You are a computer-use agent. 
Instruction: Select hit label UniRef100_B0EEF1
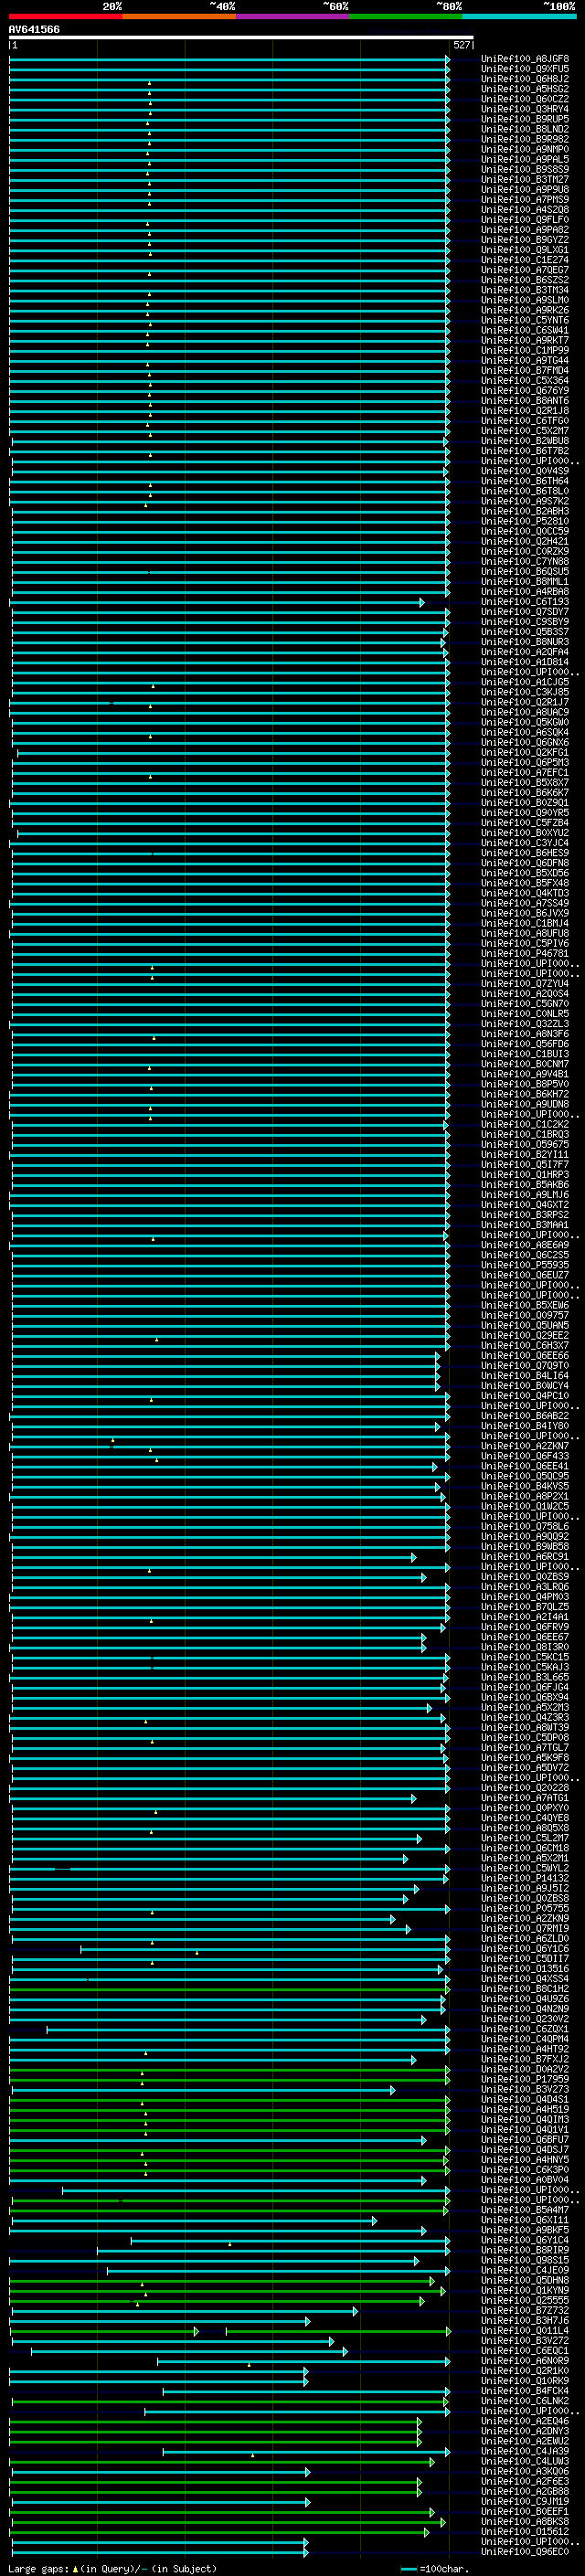pos(525,2512)
